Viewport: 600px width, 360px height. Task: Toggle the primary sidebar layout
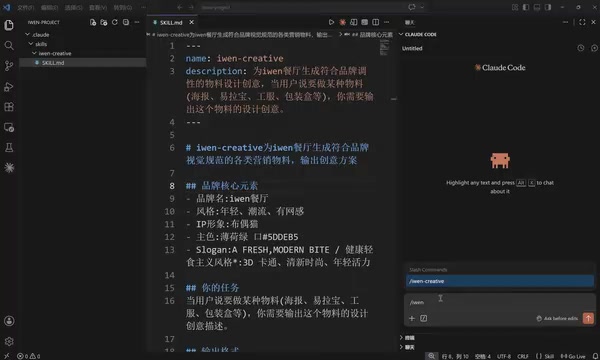pos(526,7)
